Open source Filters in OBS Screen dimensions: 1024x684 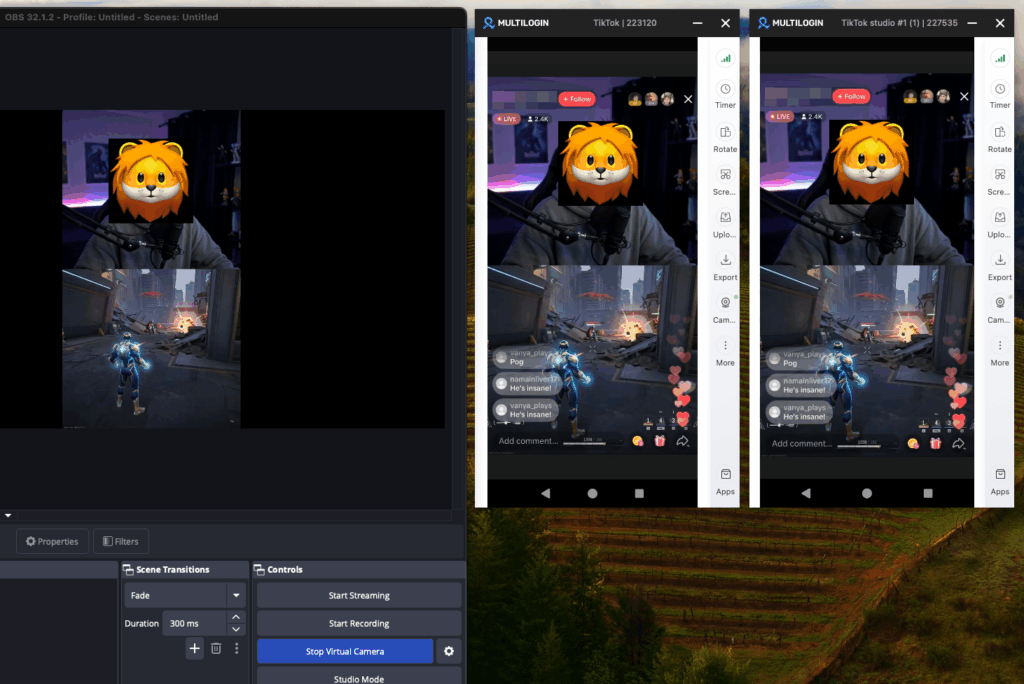[121, 541]
